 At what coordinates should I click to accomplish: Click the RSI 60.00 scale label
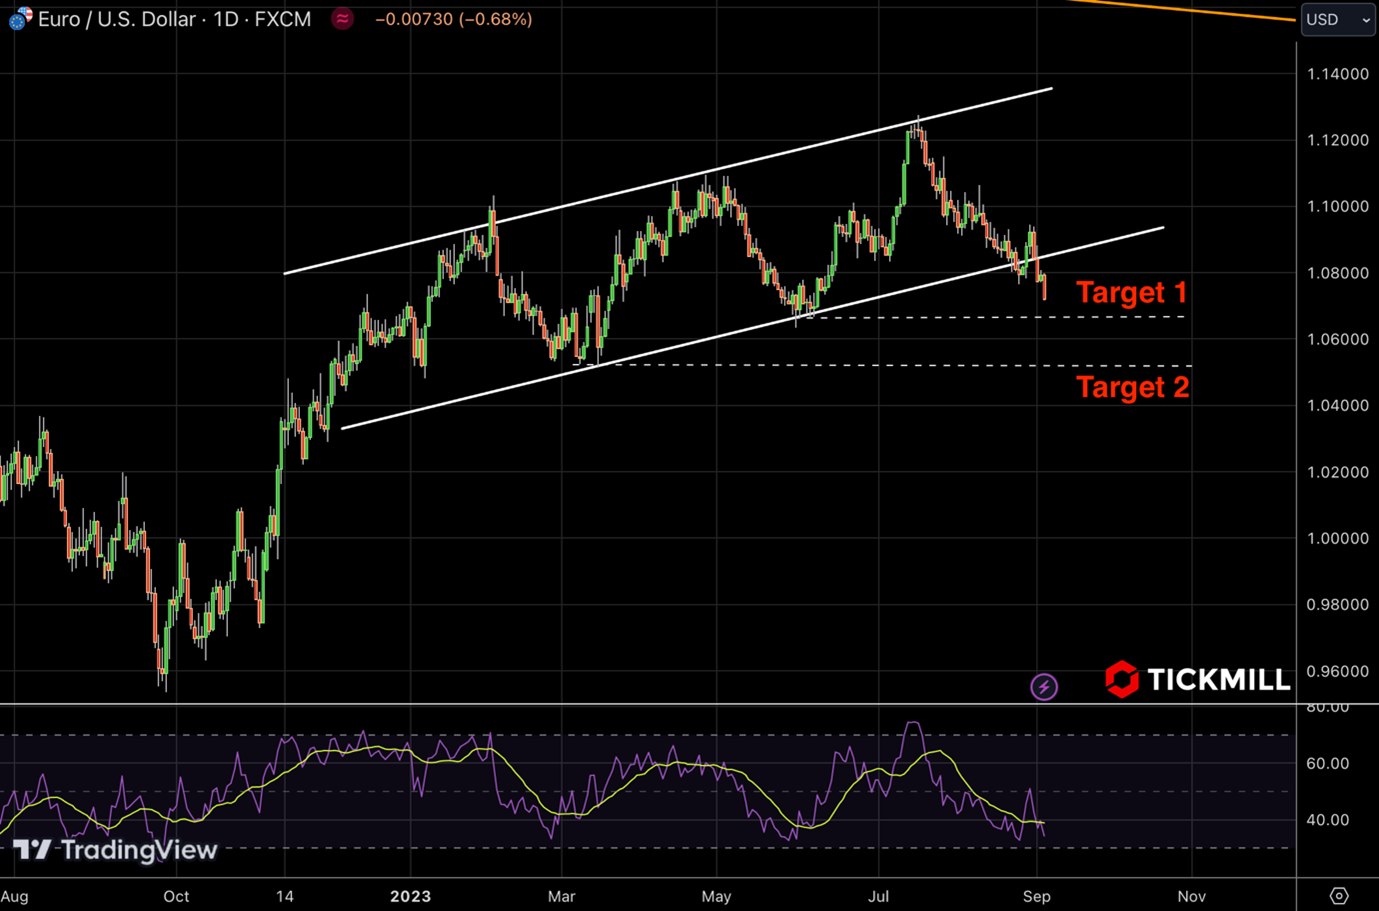(1328, 763)
